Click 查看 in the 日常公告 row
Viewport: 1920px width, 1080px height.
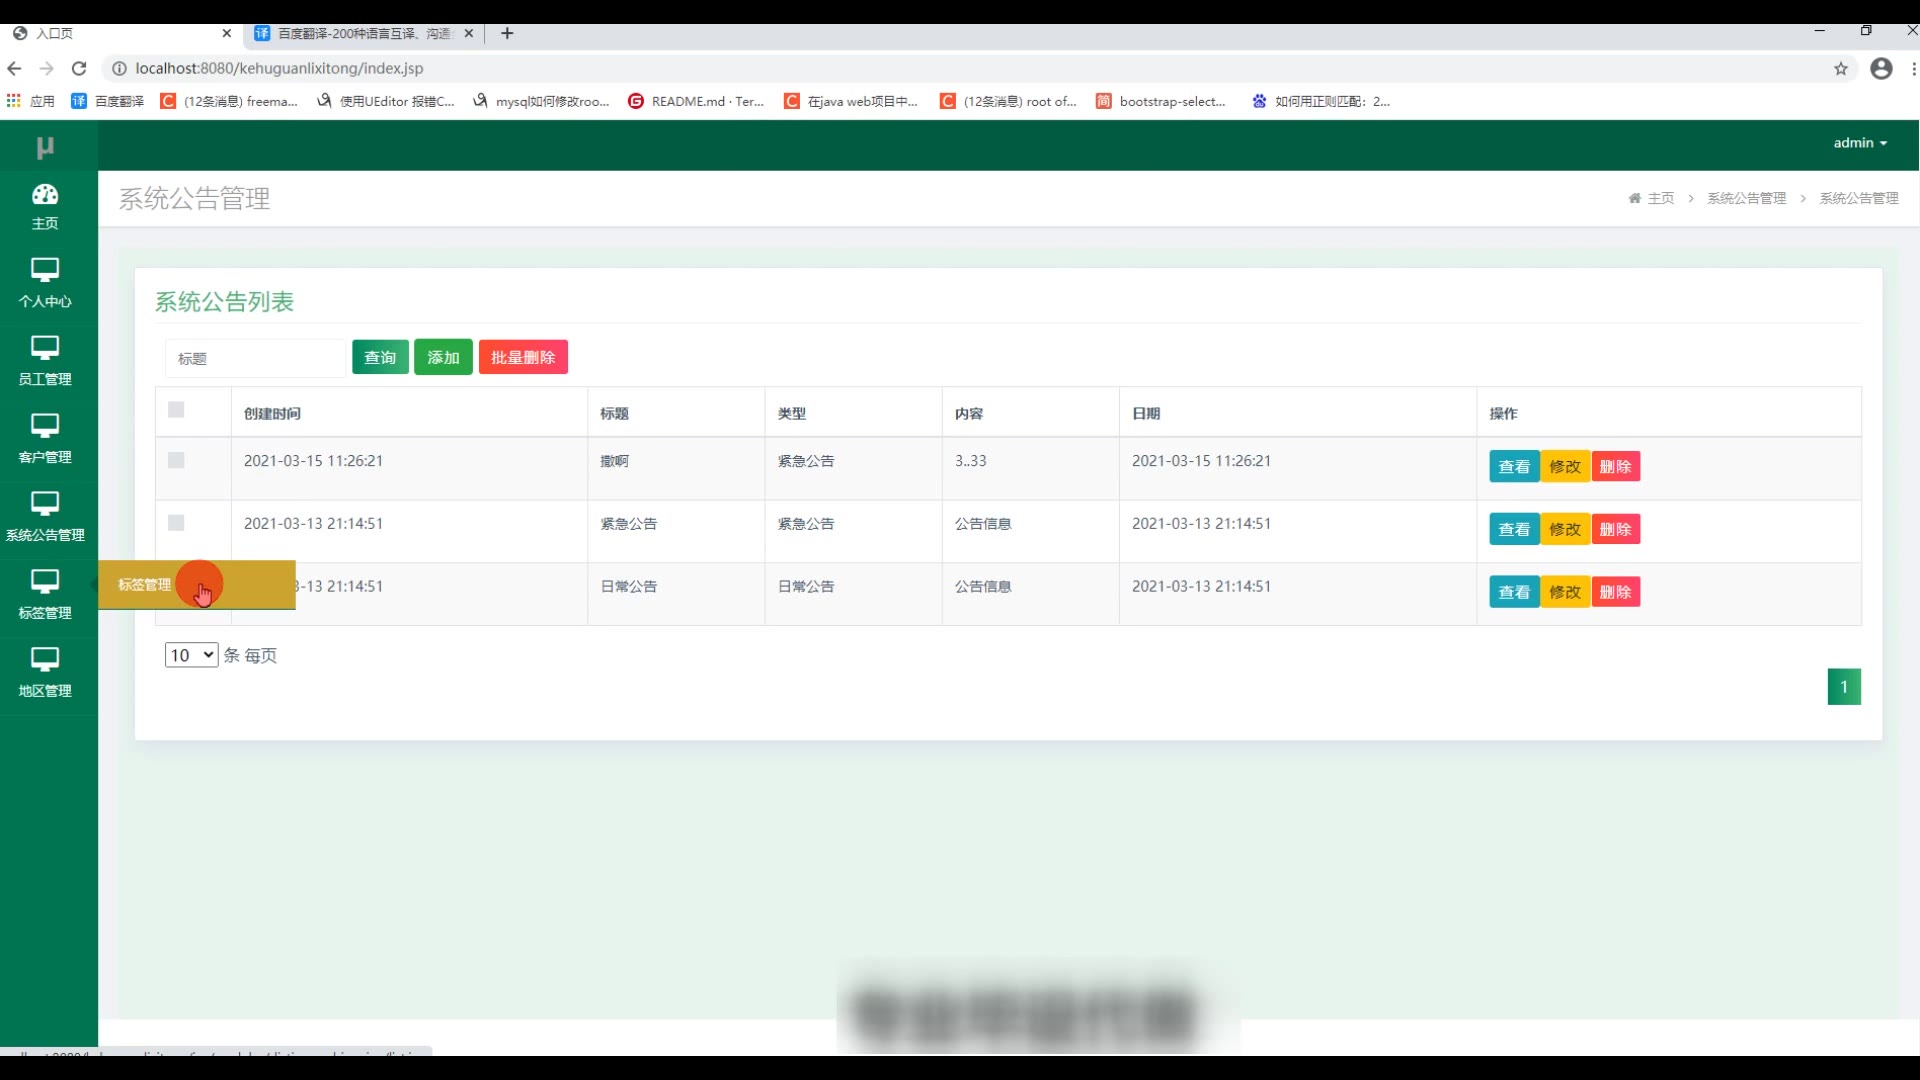coord(1514,592)
